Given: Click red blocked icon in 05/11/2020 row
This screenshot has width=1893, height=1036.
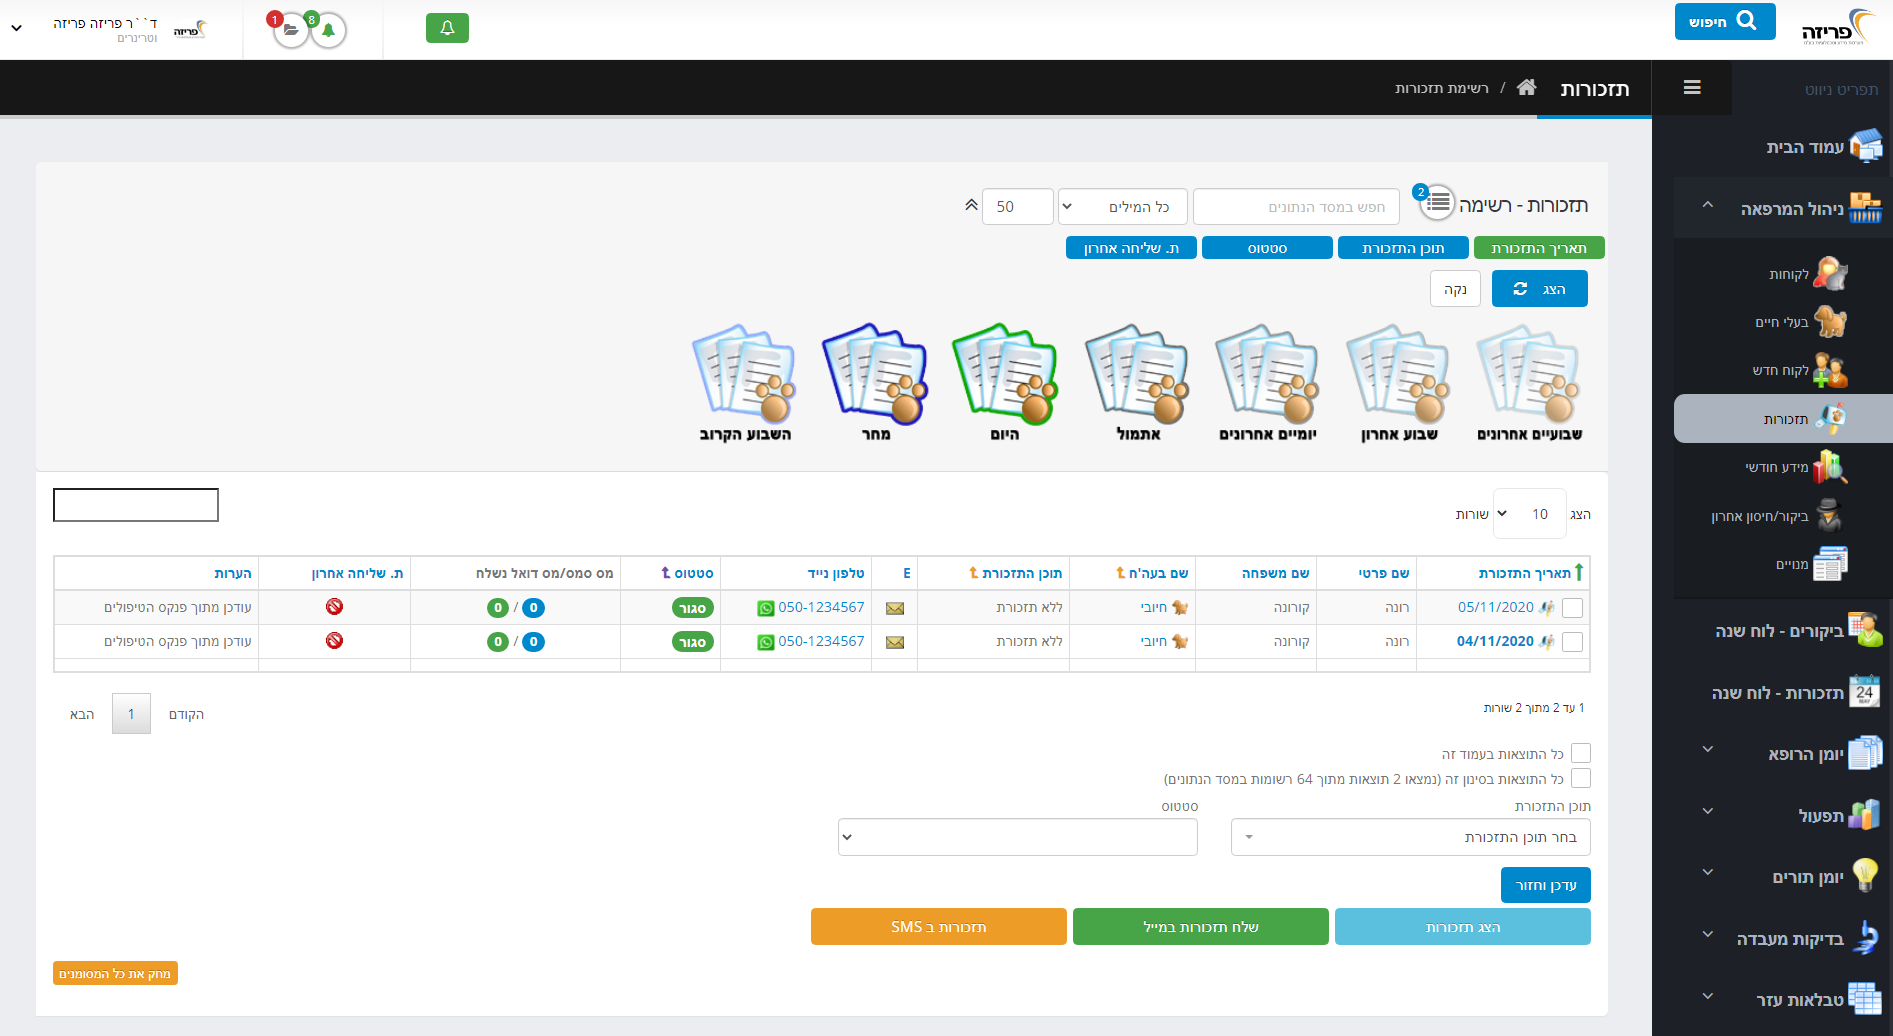Looking at the screenshot, I should coord(335,606).
